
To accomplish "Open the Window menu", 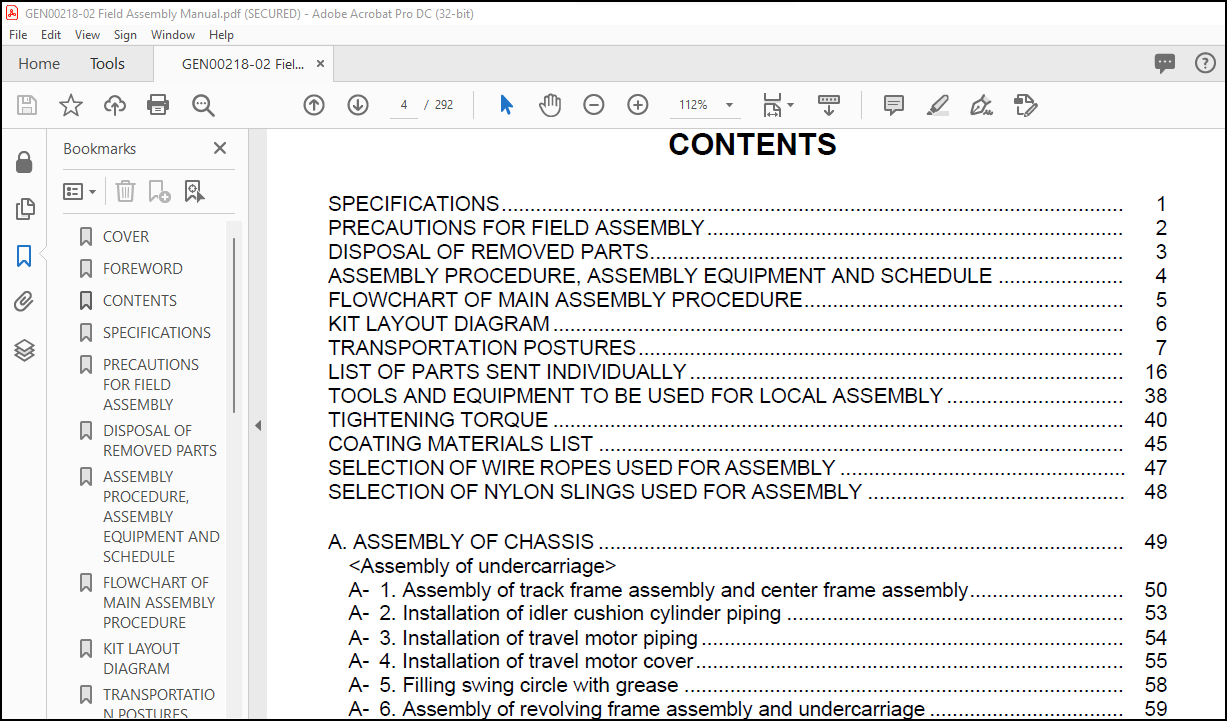I will 173,34.
